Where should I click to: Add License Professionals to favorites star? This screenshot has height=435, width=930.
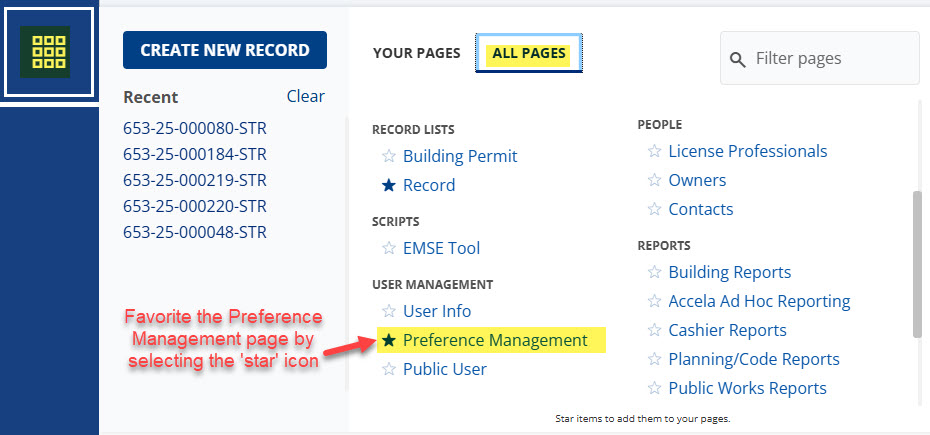[x=654, y=151]
